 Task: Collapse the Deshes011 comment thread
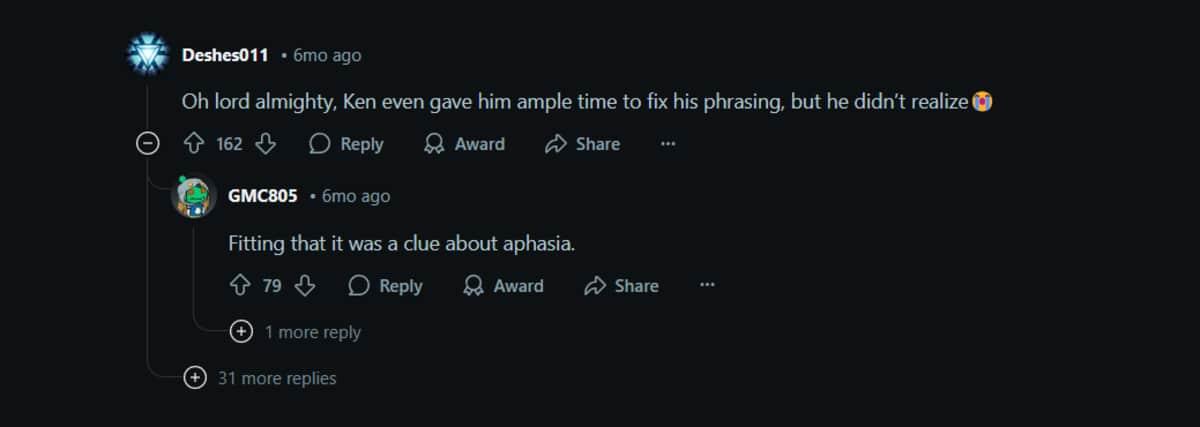coord(148,144)
